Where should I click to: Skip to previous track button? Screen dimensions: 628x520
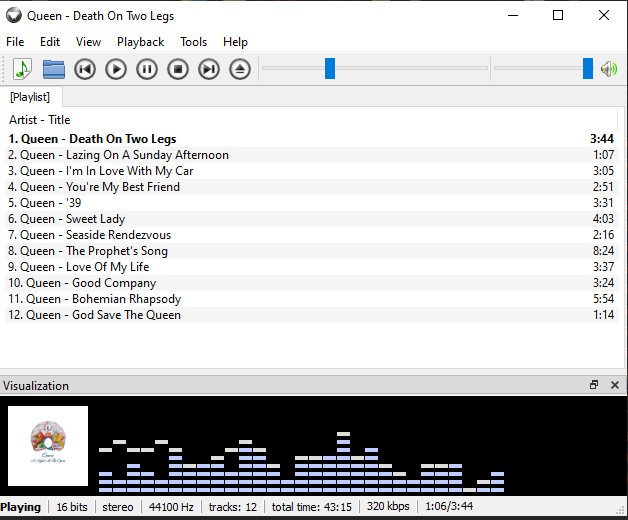pyautogui.click(x=85, y=69)
